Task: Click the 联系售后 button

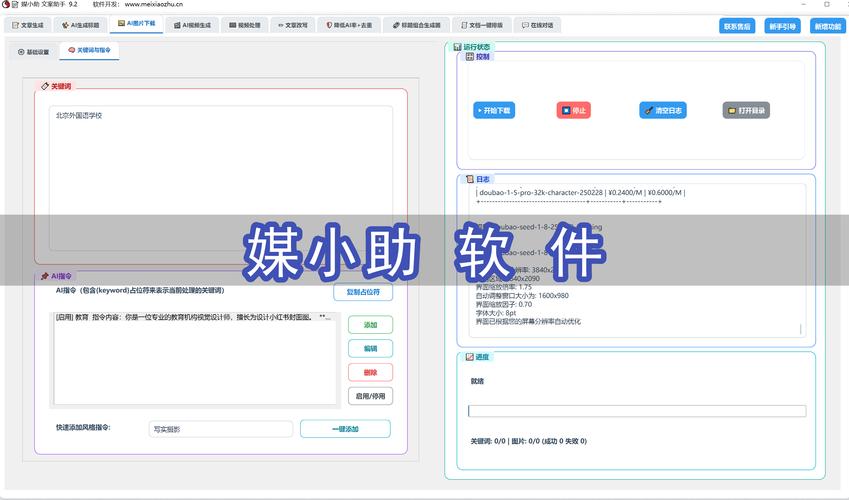Action: (x=737, y=26)
